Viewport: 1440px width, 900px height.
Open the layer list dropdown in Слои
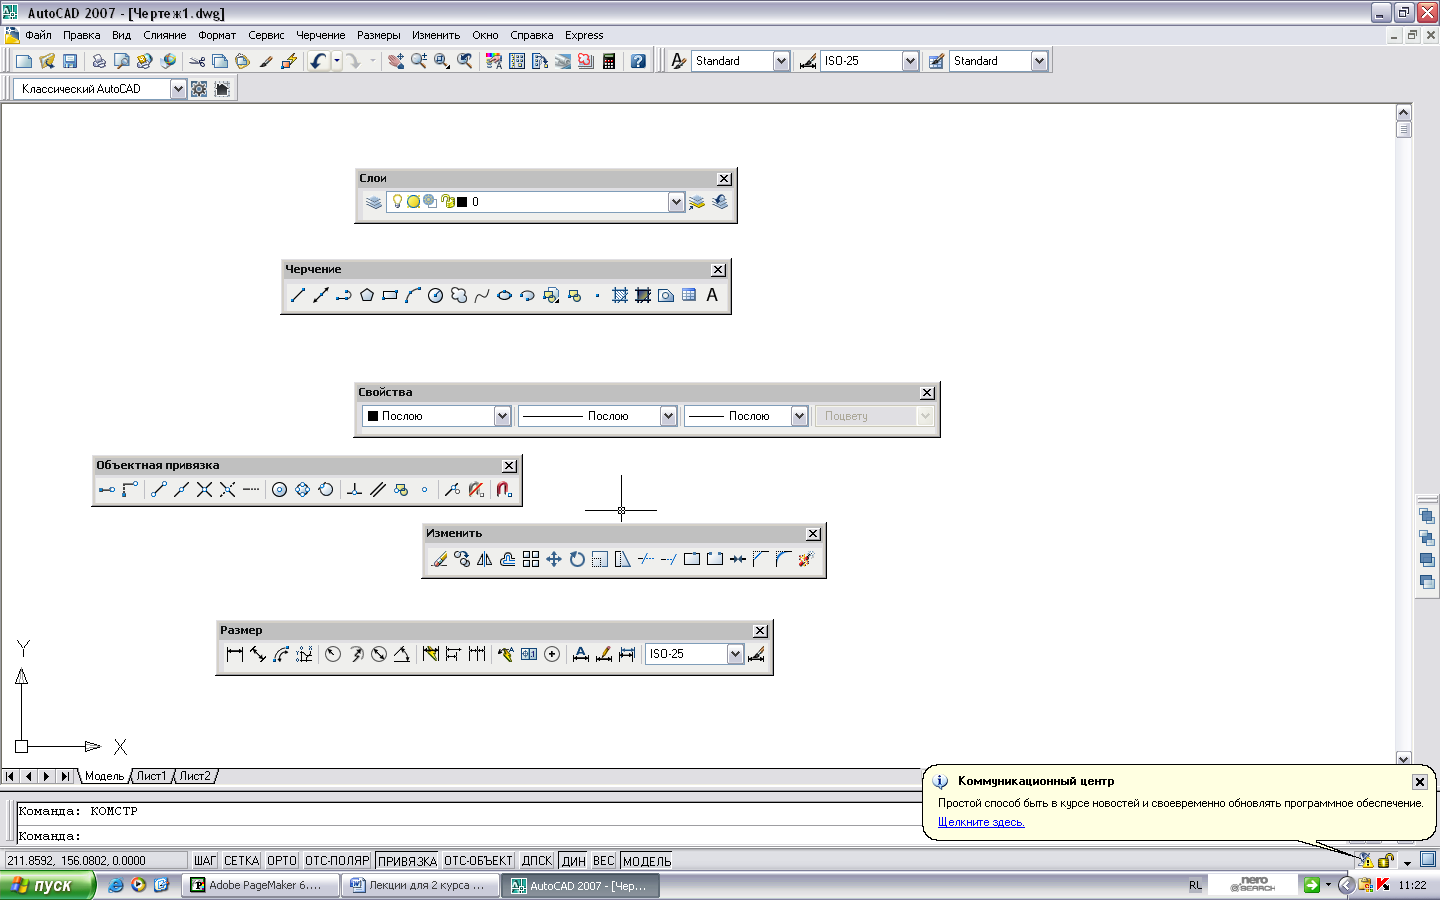(x=676, y=202)
